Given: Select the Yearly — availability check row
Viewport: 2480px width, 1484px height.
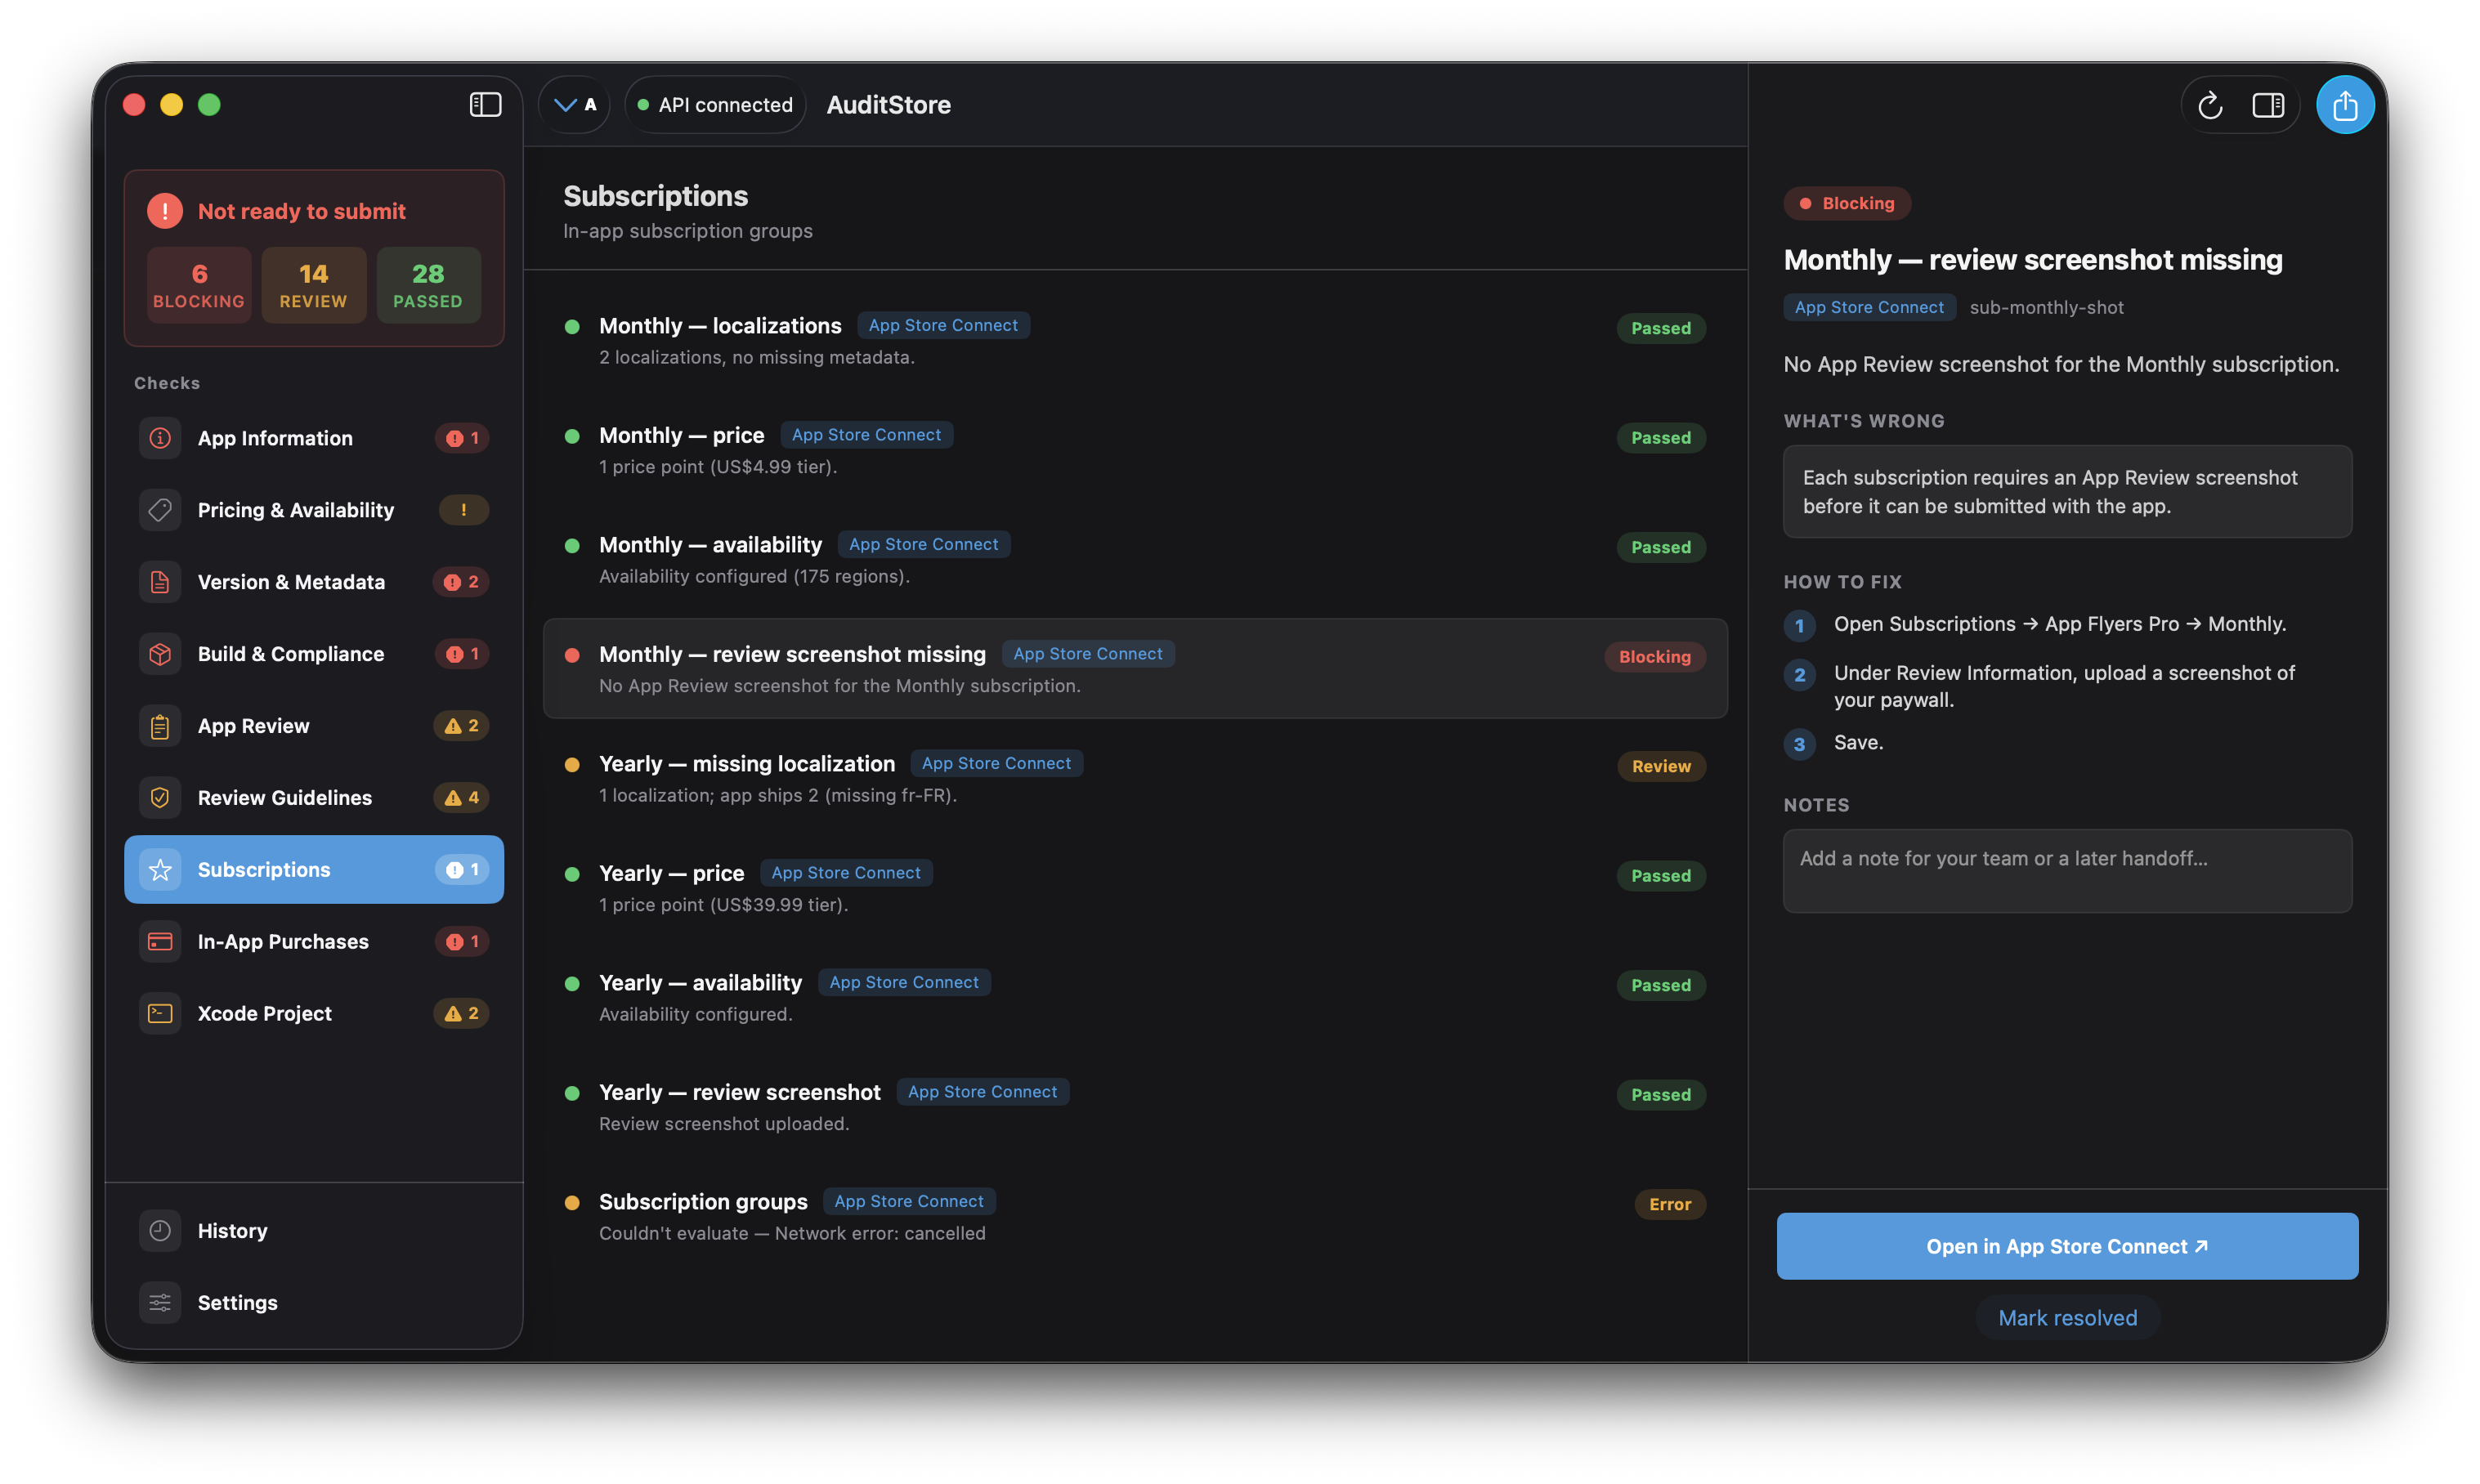Looking at the screenshot, I should (x=1135, y=997).
